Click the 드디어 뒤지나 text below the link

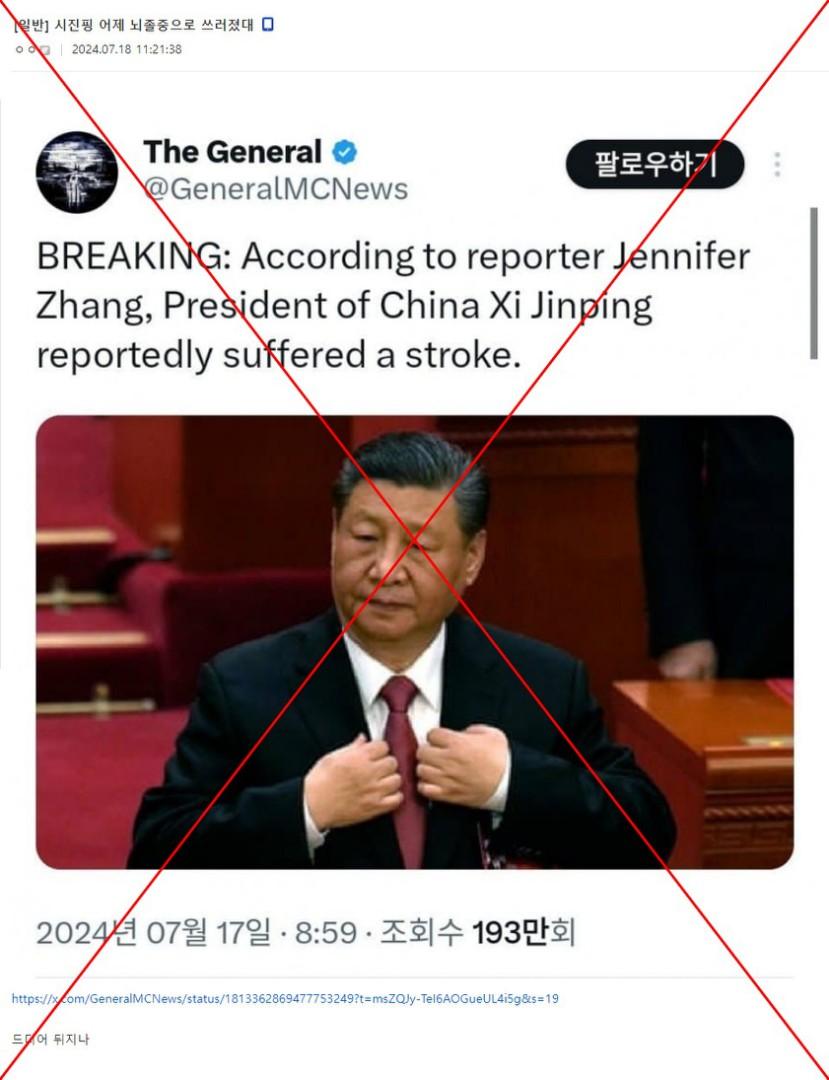(50, 1039)
